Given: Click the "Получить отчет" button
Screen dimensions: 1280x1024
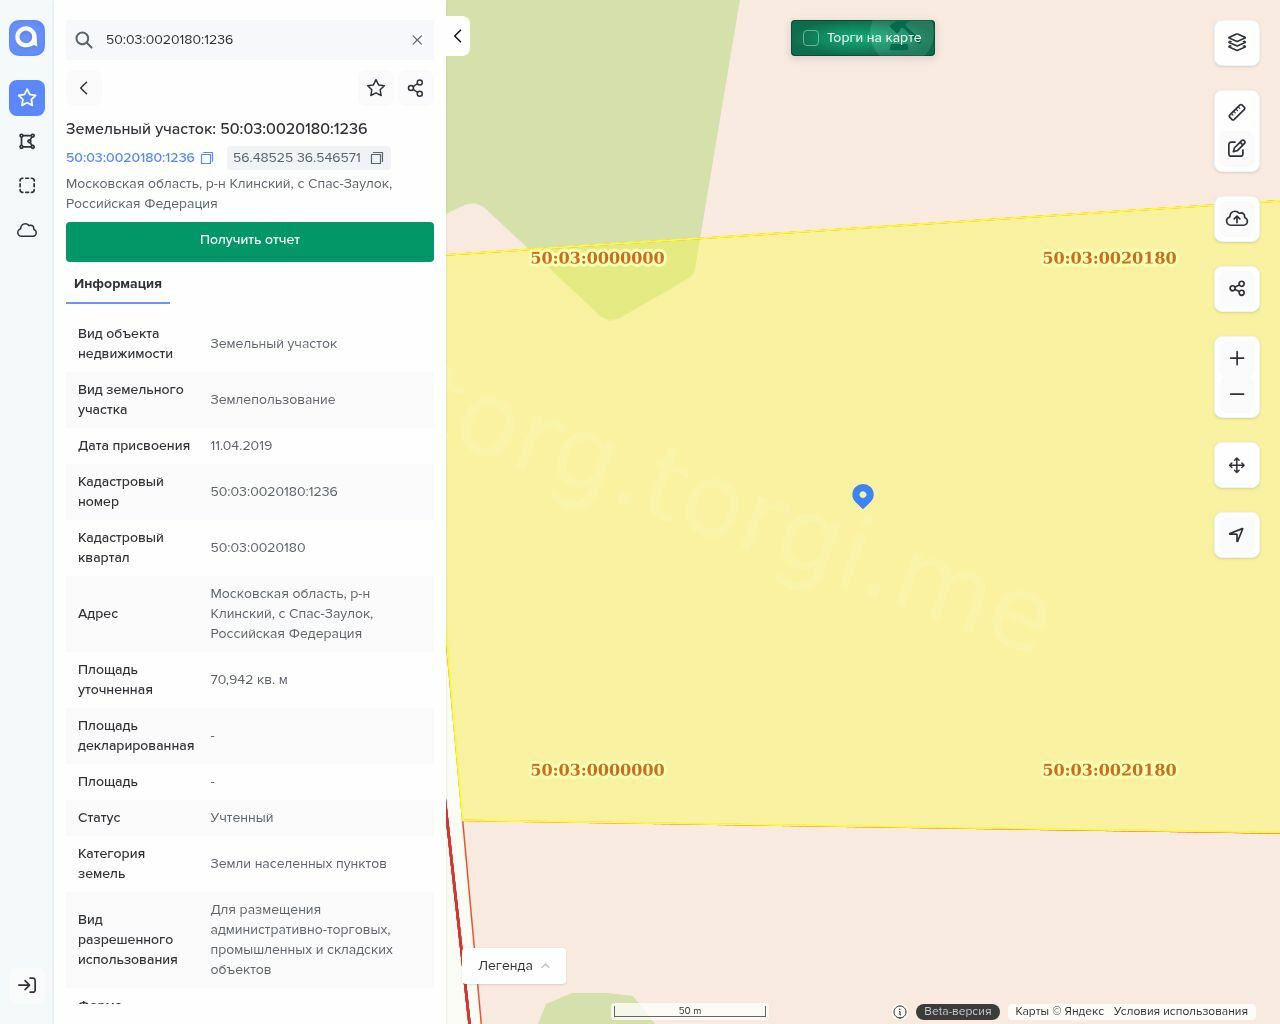Looking at the screenshot, I should tap(250, 241).
